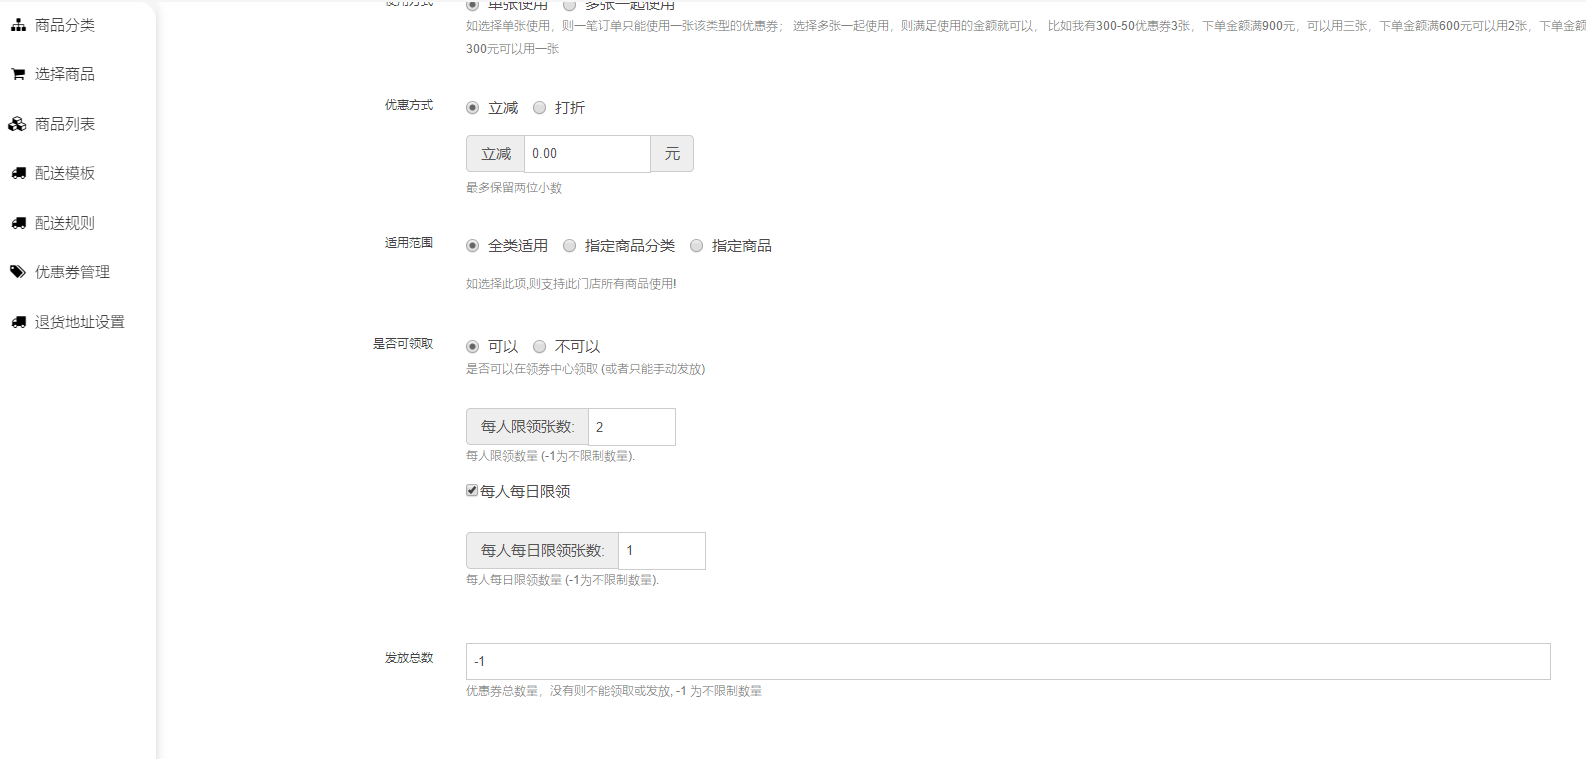The width and height of the screenshot is (1586, 759).
Task: Click the truck icon beside 退货地址设置
Action: click(18, 322)
